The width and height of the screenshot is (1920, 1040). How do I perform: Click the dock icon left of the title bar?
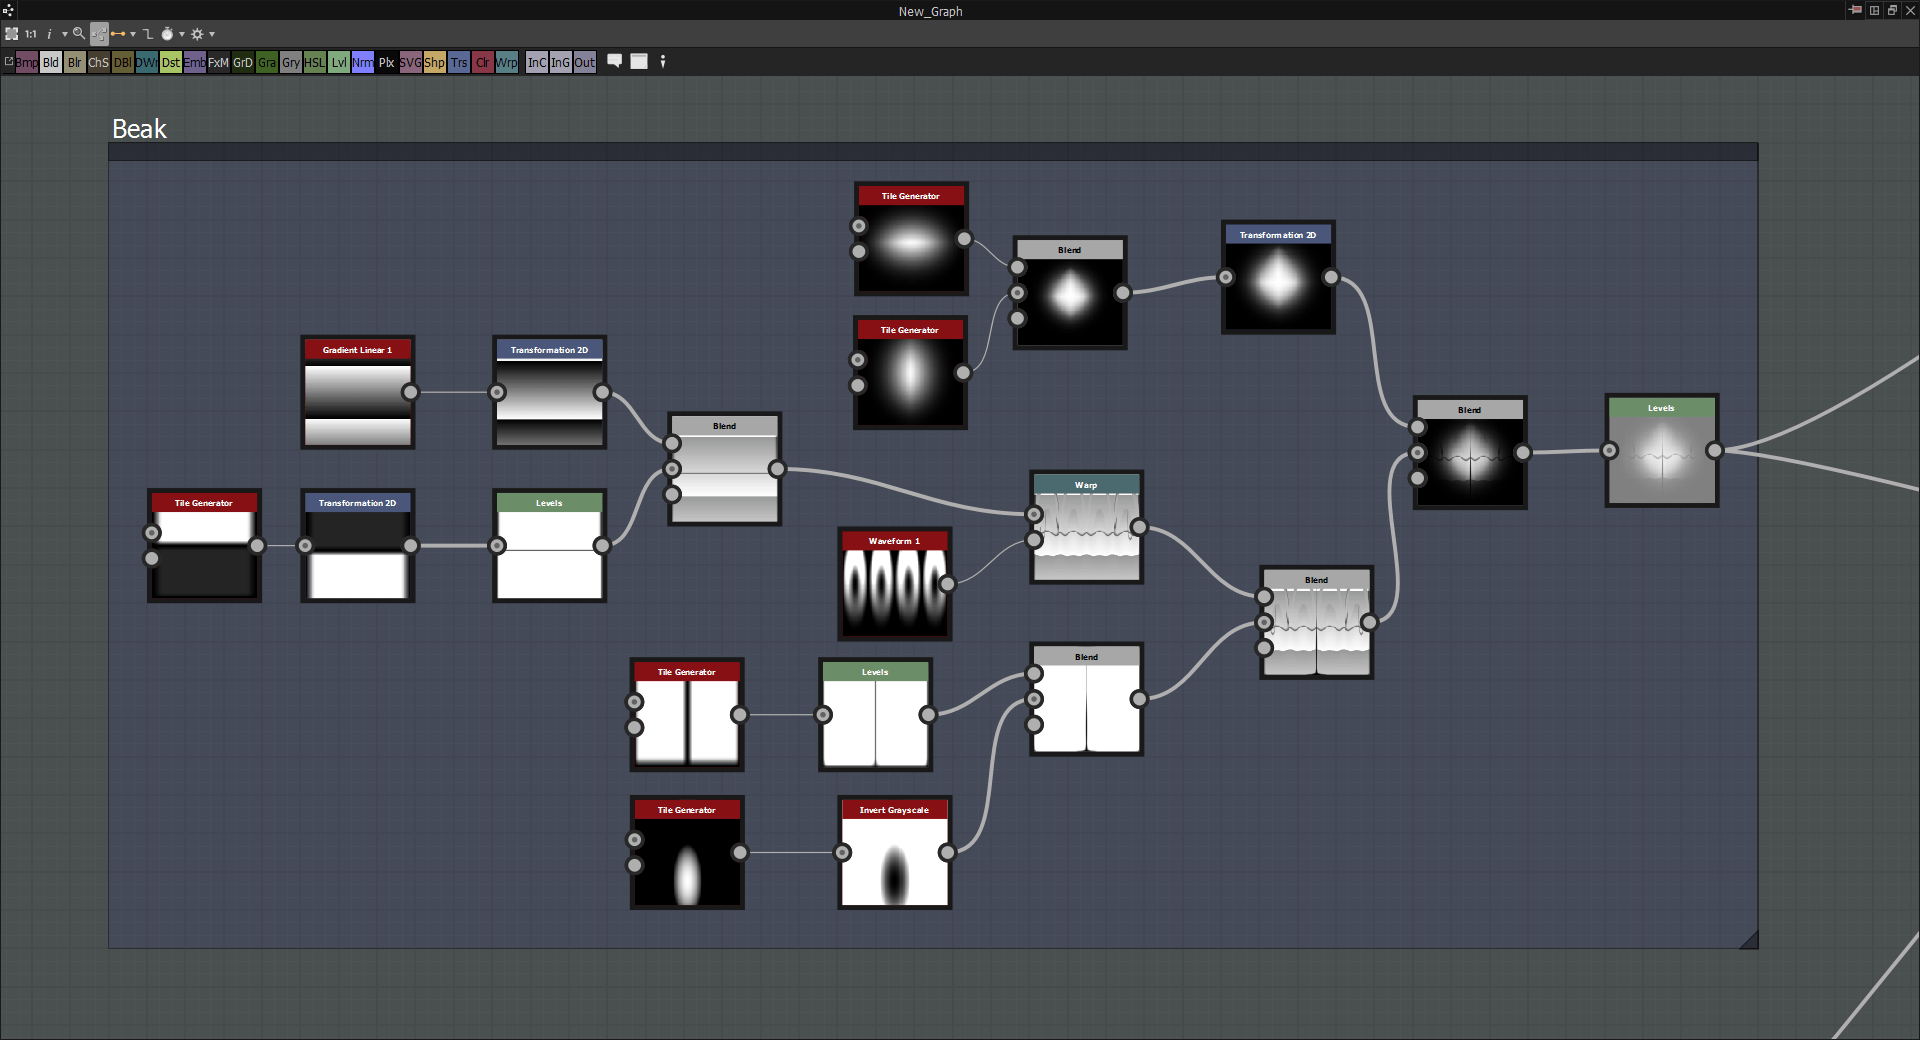[x=8, y=11]
